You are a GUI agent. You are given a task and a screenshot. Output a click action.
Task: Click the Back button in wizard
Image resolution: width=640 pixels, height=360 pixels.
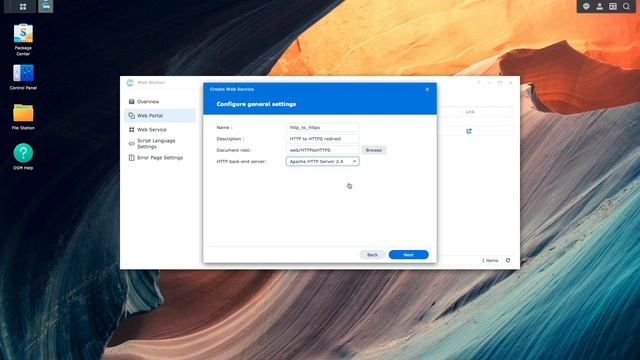[x=372, y=255]
